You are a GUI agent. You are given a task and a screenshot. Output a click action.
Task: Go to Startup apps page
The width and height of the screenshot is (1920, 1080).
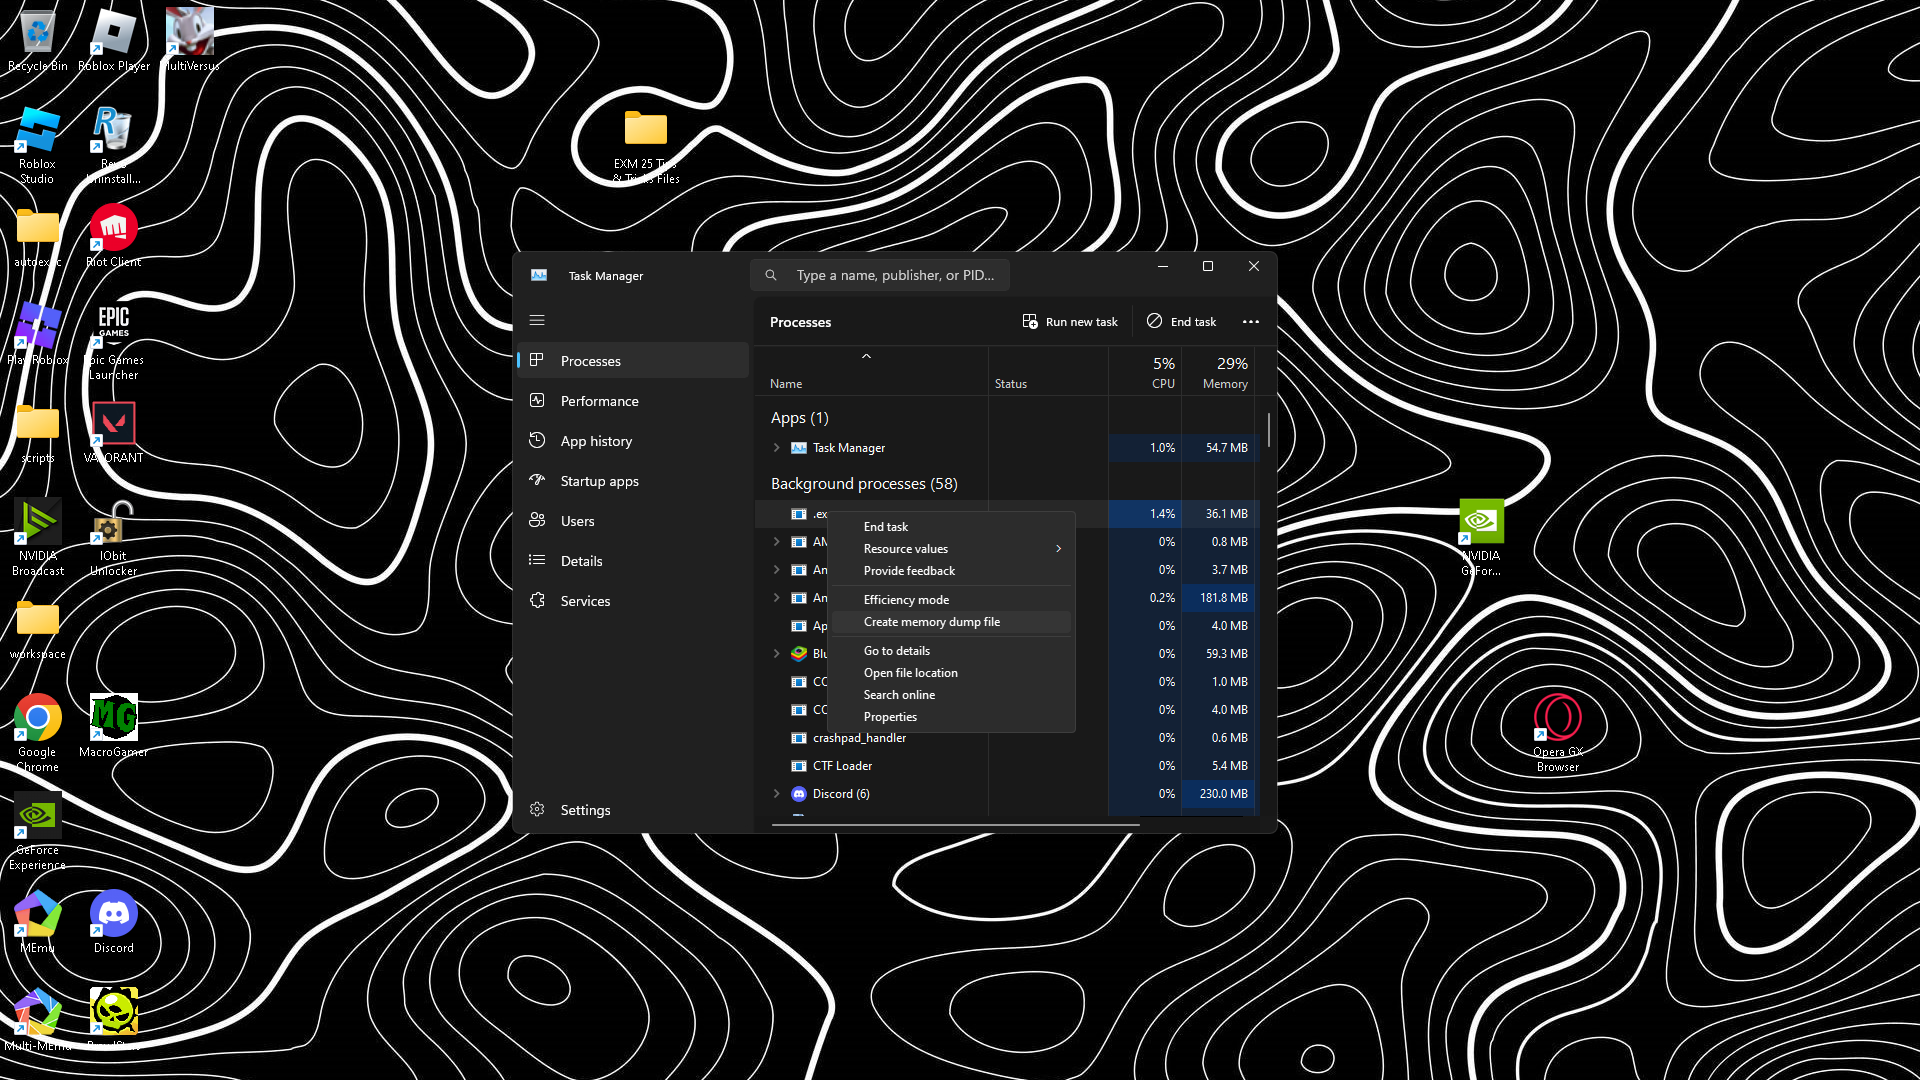click(x=599, y=481)
